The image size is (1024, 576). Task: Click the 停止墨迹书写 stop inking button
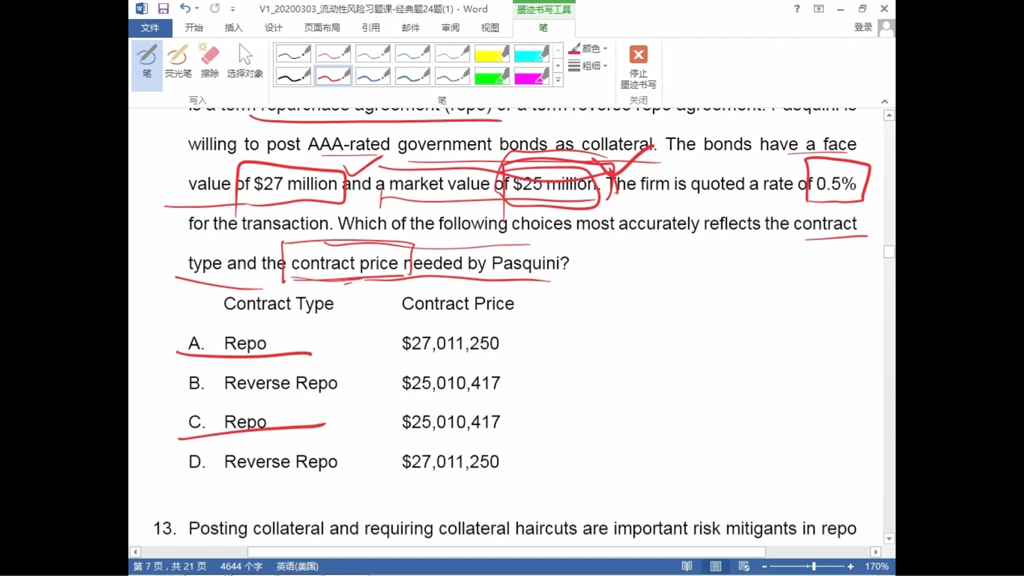638,64
